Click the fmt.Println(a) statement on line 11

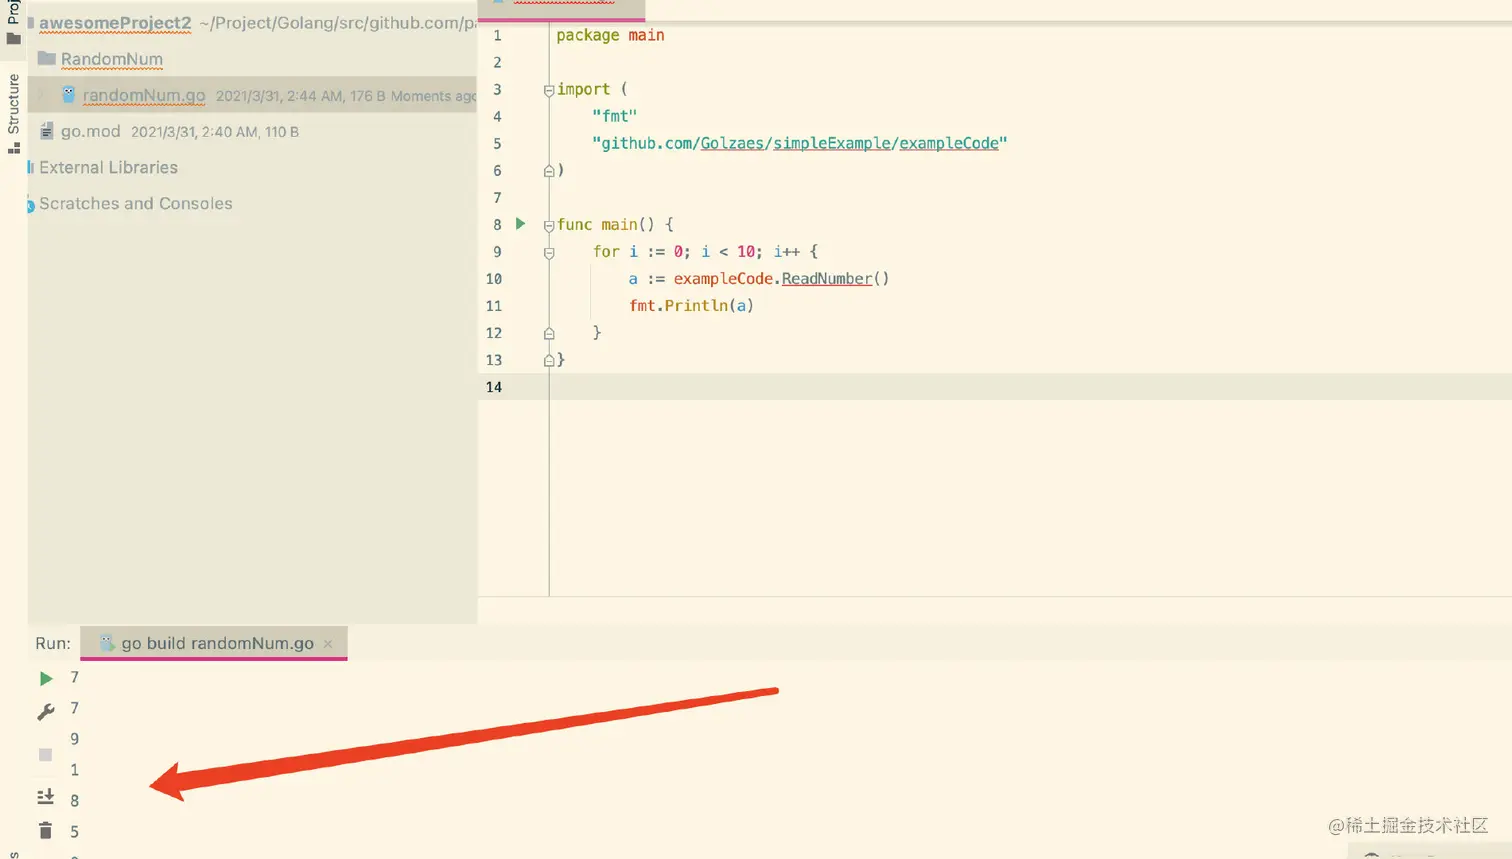[x=691, y=305]
